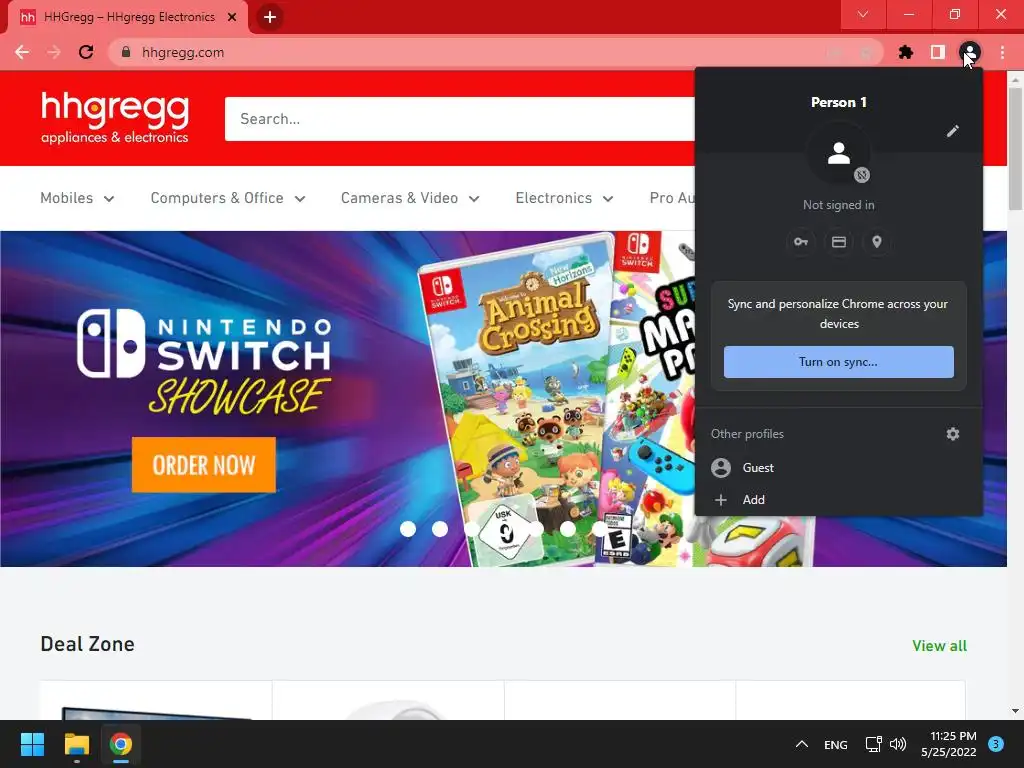1024x768 pixels.
Task: Click the Chrome profile avatar icon
Action: click(970, 52)
